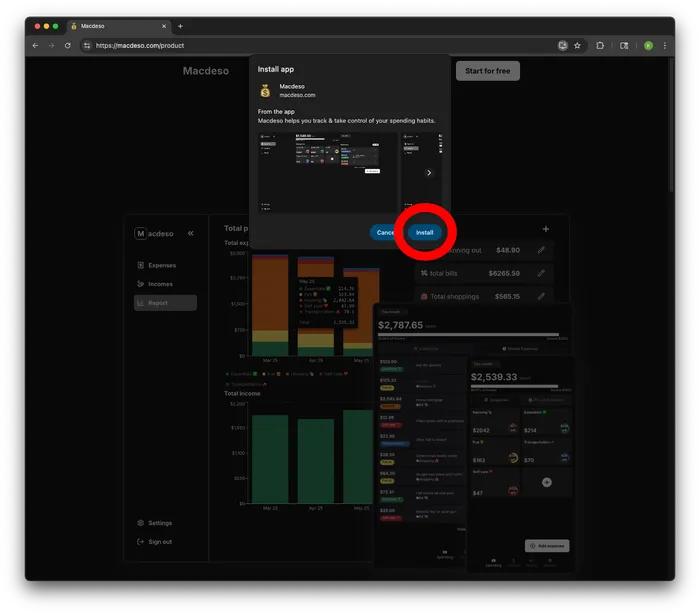Click the Install button in the dialog
Screen dimensions: 700x614
tap(425, 232)
